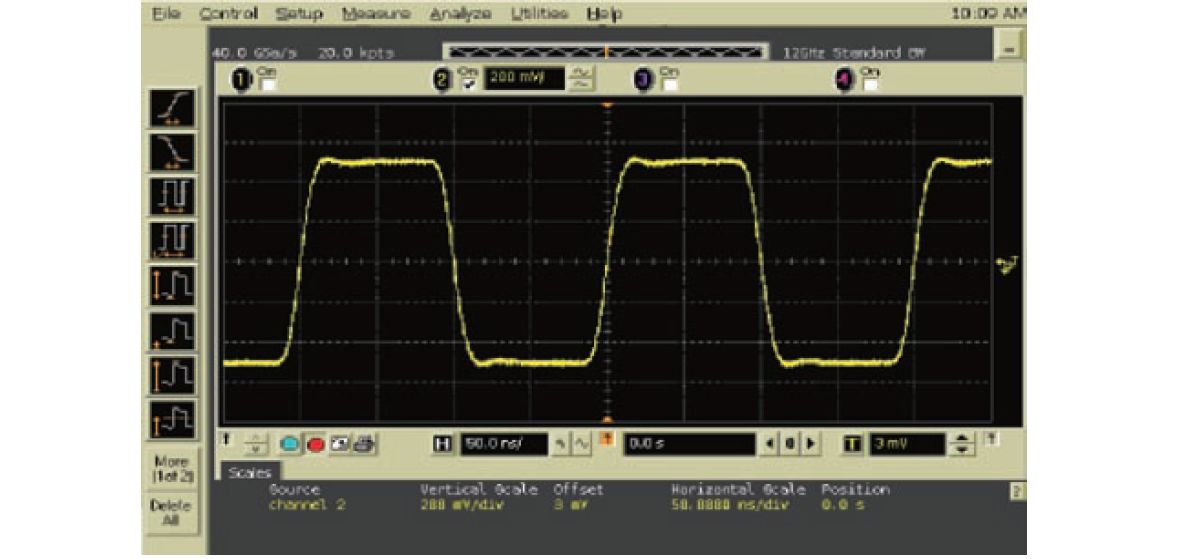Open the File menu

click(x=166, y=14)
